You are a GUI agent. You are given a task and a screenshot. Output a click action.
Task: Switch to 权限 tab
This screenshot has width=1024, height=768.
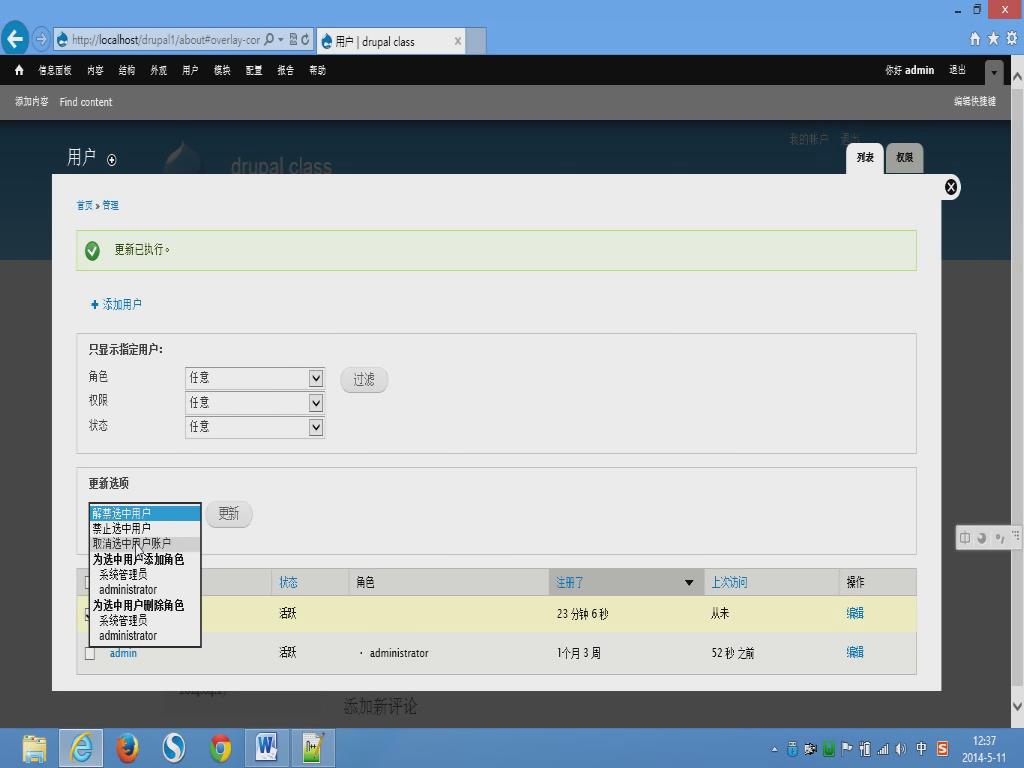(x=904, y=158)
